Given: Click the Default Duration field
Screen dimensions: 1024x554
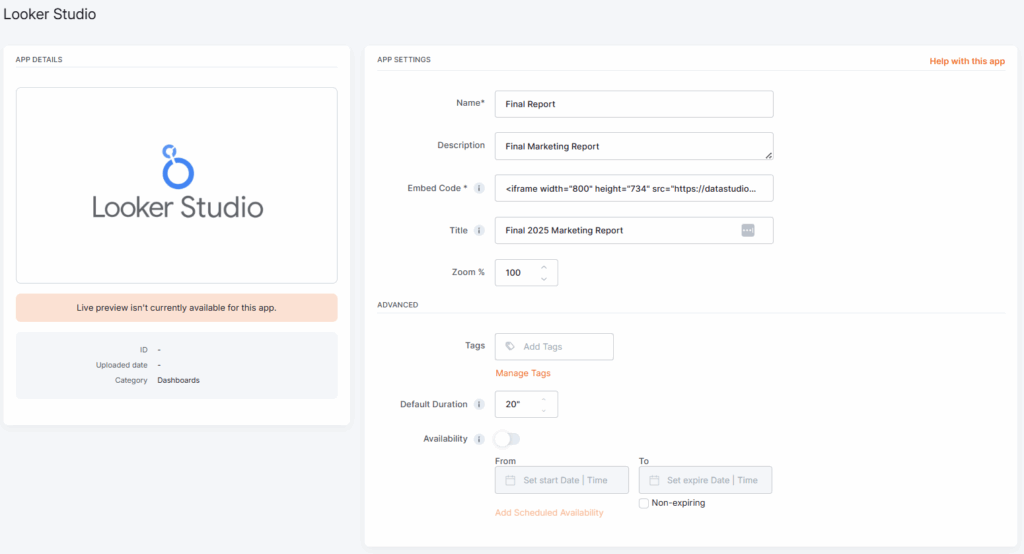Looking at the screenshot, I should 526,404.
